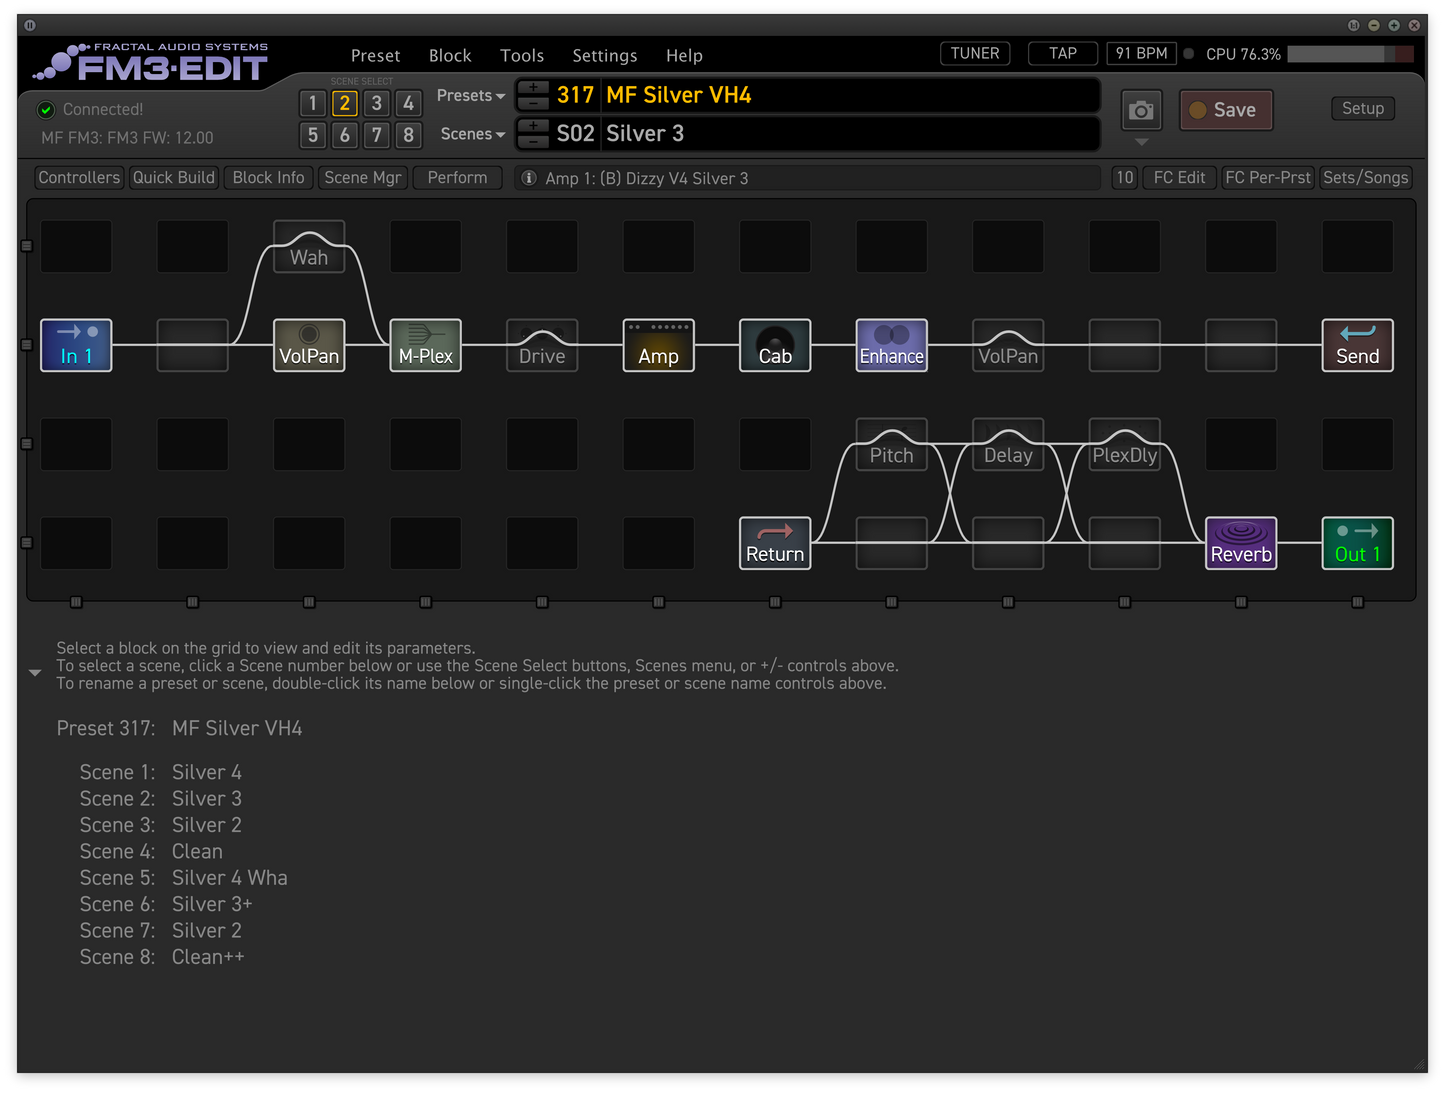Select the Wah block

pos(309,247)
